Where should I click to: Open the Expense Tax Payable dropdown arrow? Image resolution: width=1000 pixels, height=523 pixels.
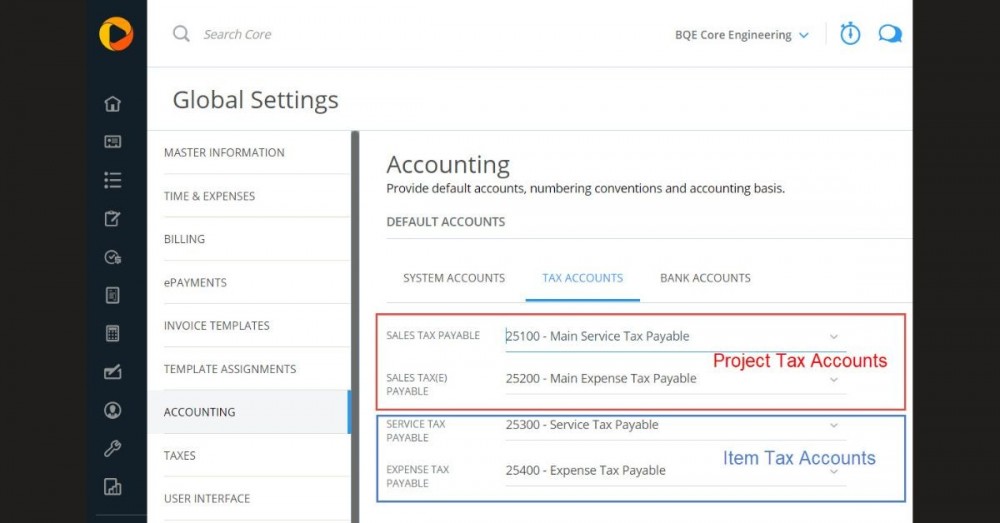pyautogui.click(x=834, y=471)
